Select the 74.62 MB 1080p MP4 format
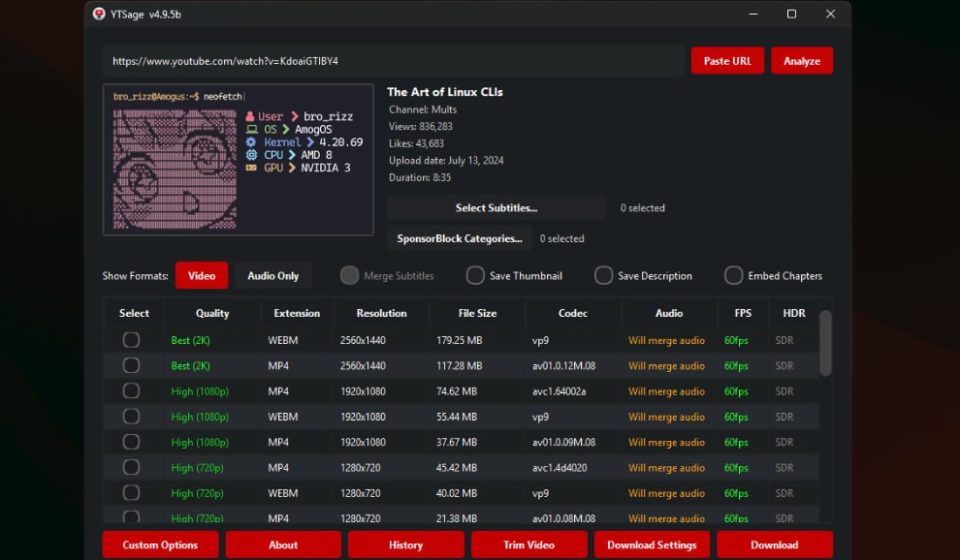This screenshot has width=960, height=560. pyautogui.click(x=131, y=391)
